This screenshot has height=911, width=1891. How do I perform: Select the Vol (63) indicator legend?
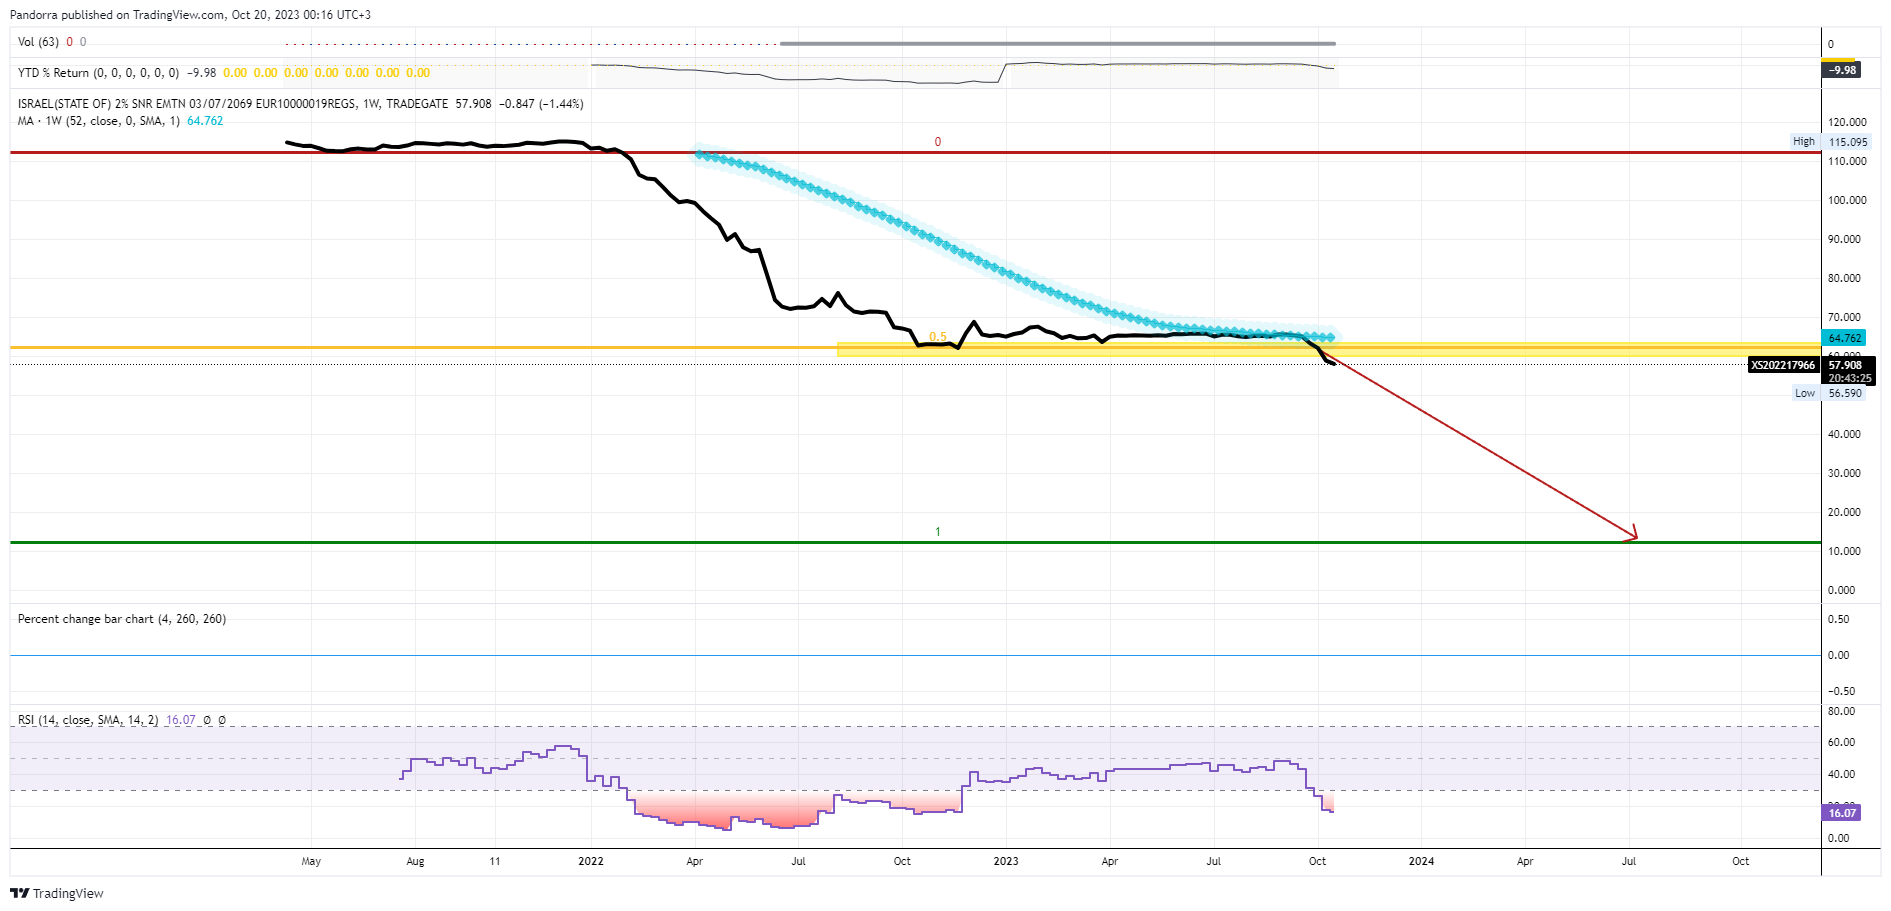click(x=38, y=42)
